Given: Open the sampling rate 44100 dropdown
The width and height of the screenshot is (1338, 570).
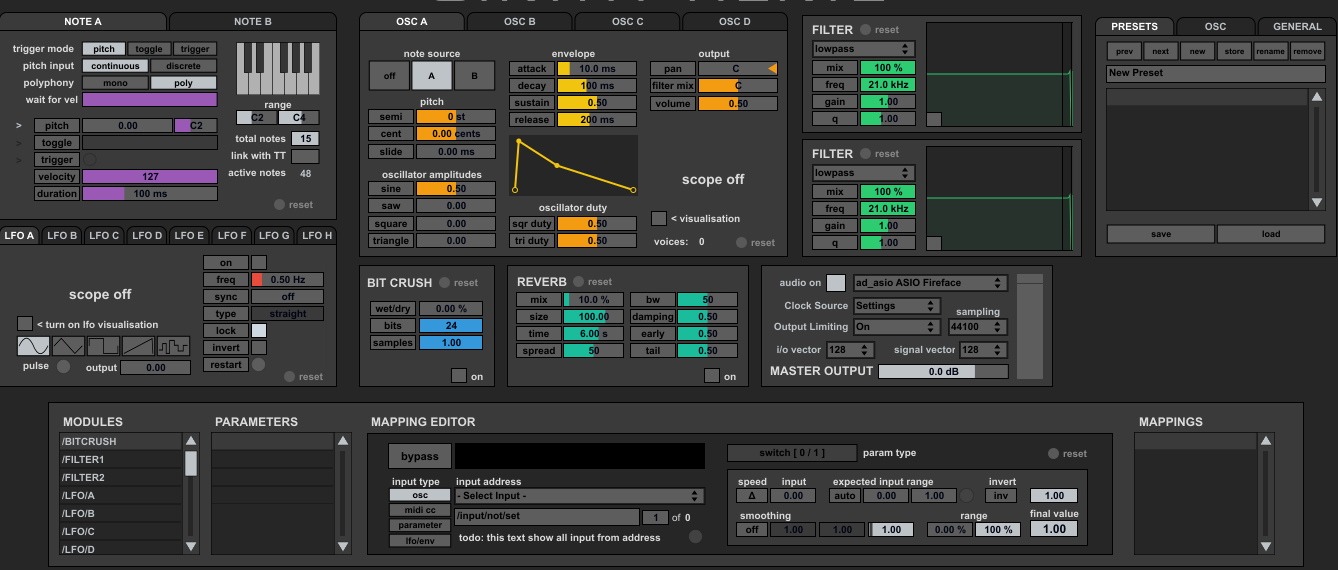Looking at the screenshot, I should (977, 327).
